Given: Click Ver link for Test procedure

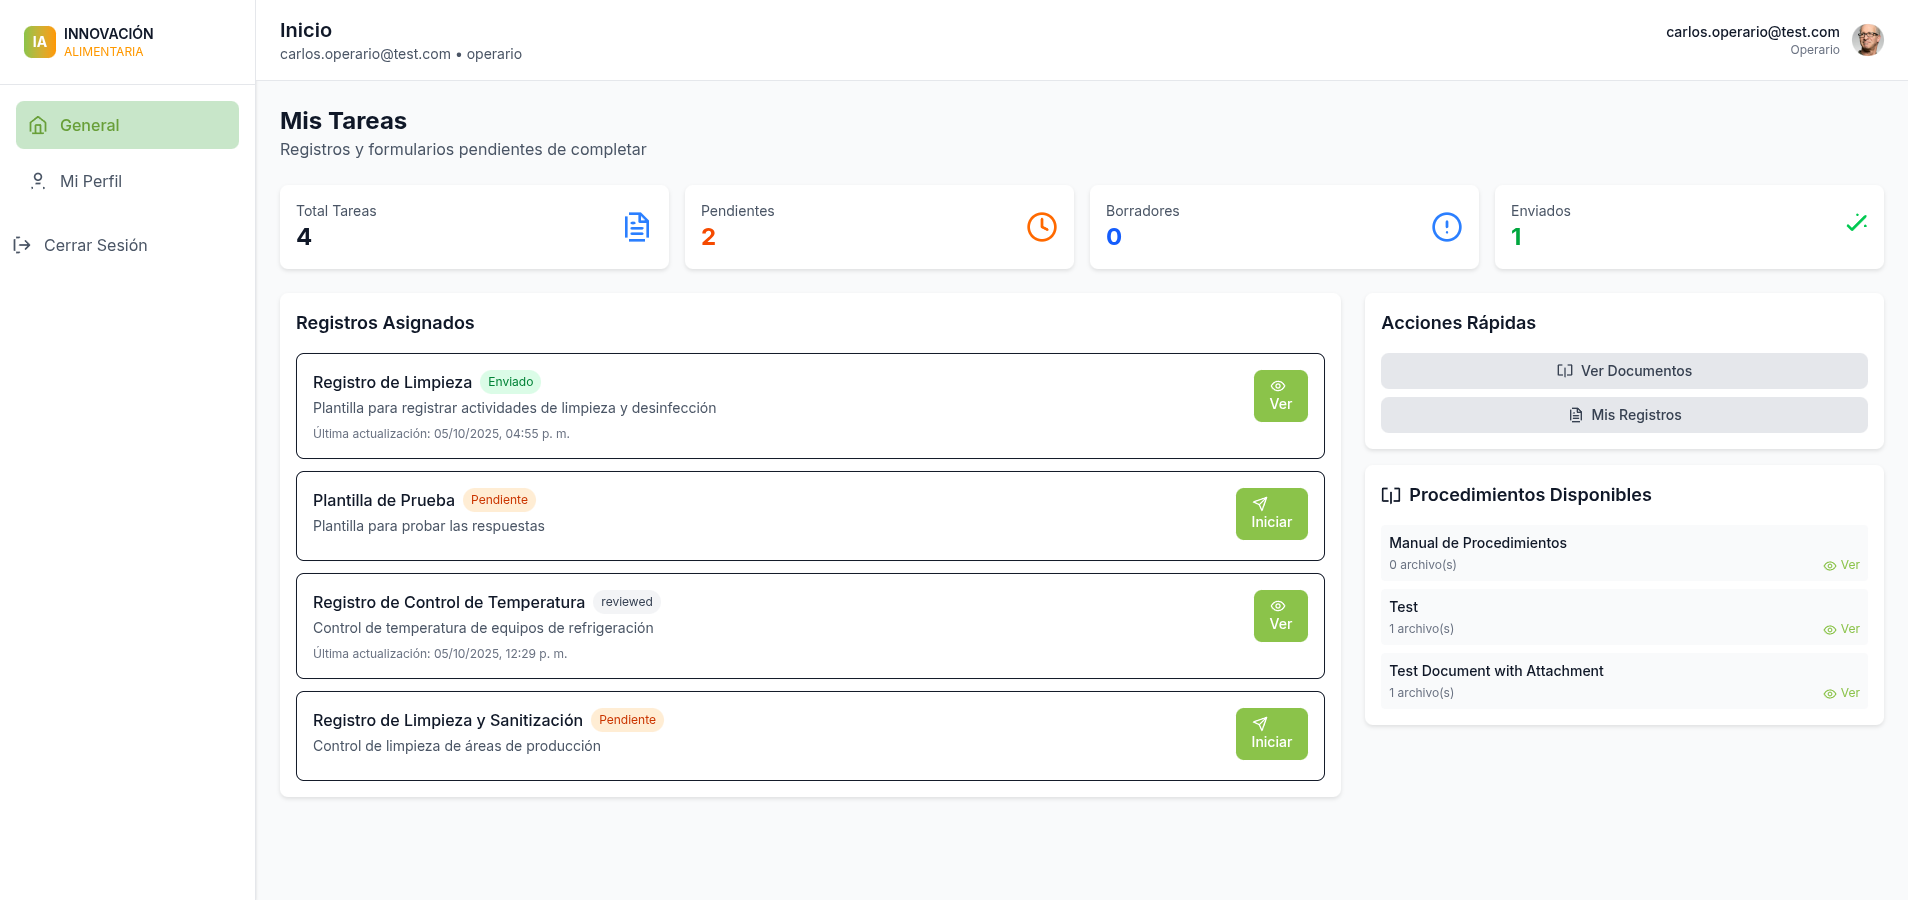Looking at the screenshot, I should [x=1841, y=629].
